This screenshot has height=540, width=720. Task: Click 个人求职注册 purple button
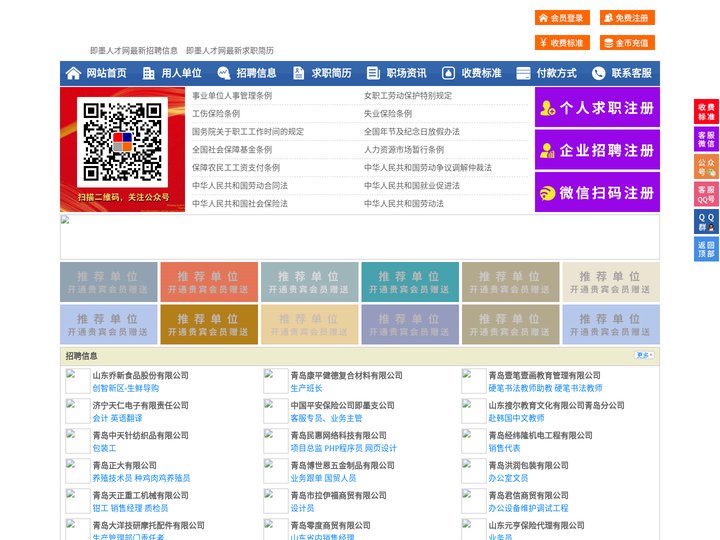(597, 107)
